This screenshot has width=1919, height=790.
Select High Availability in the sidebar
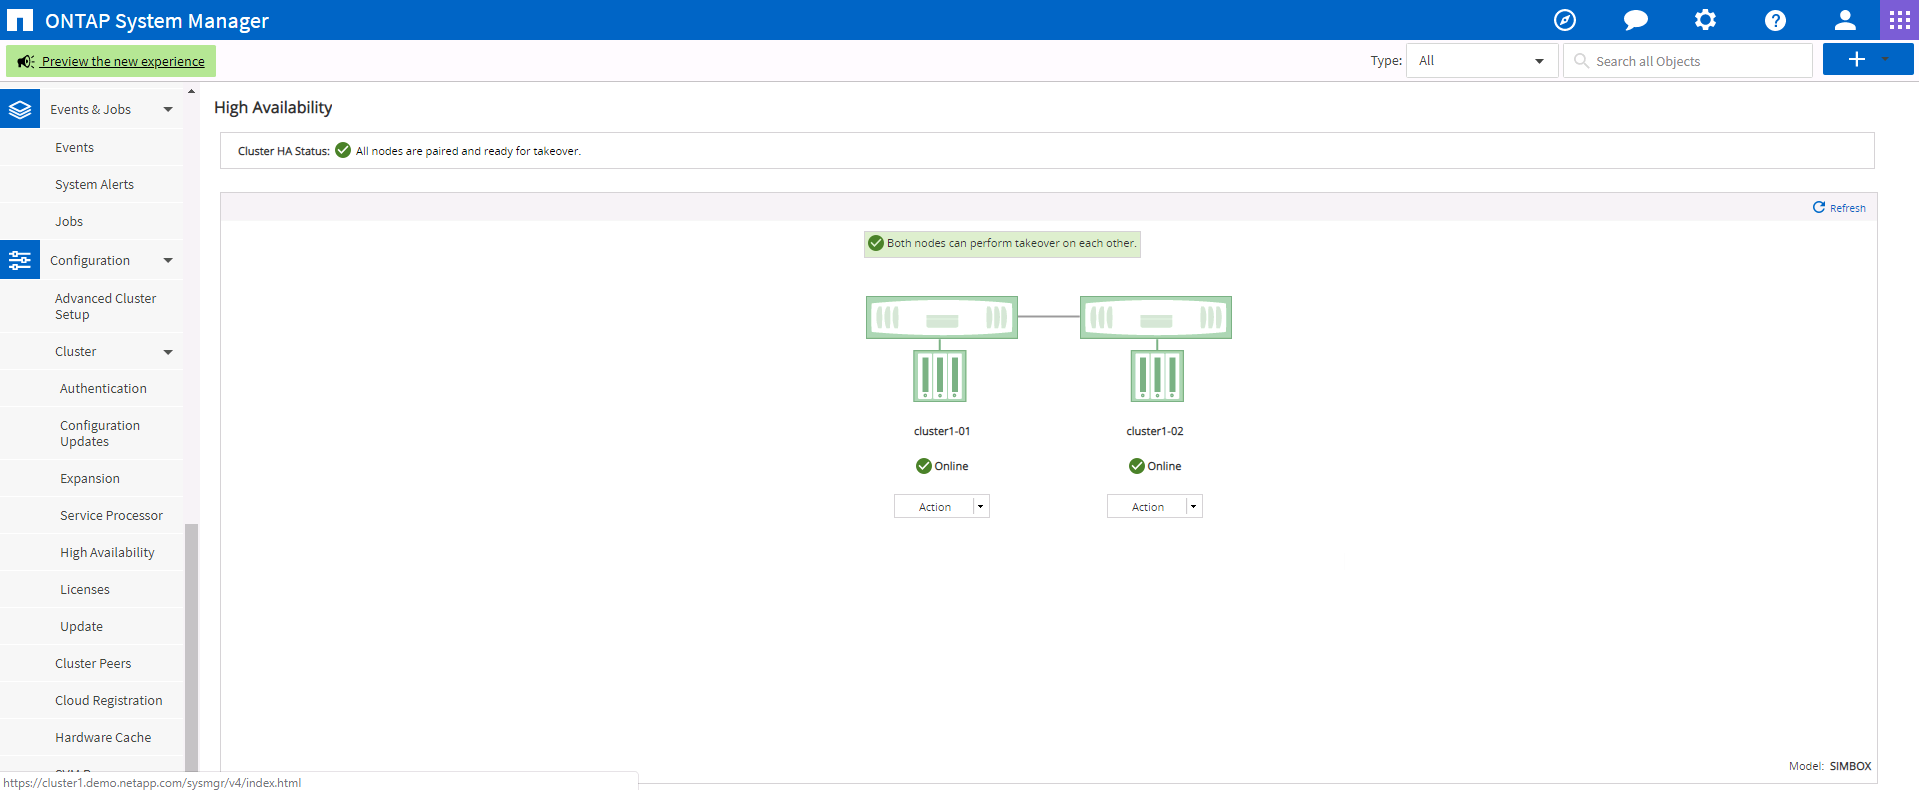click(x=107, y=552)
